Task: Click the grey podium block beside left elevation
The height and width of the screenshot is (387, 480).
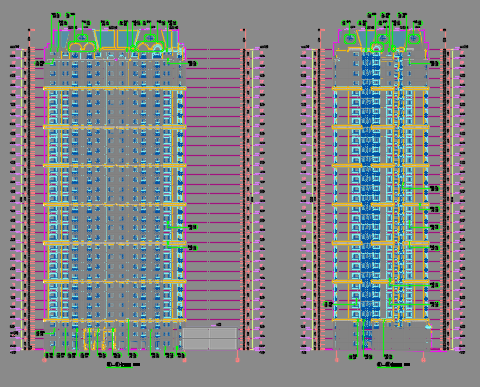Action: tap(210, 339)
